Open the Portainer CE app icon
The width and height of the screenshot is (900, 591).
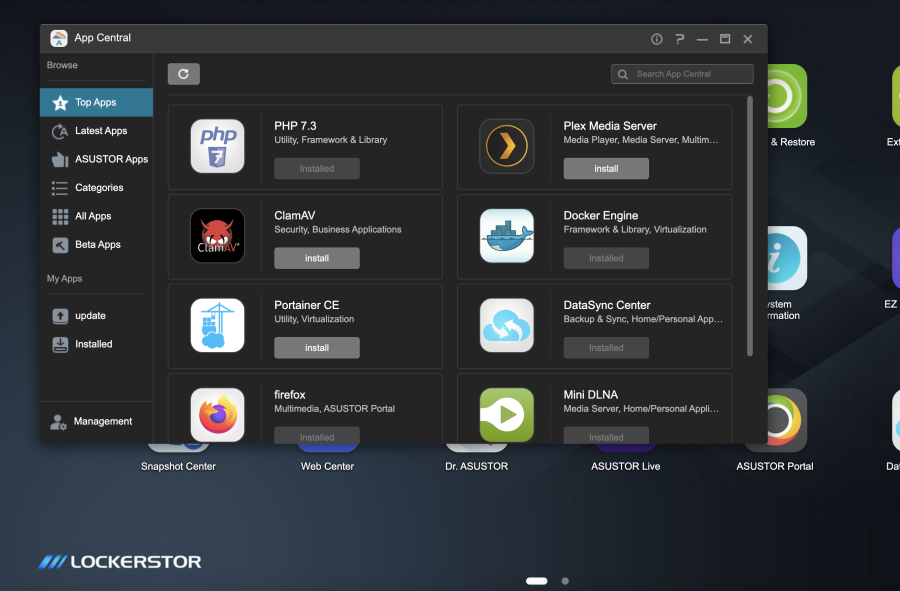tap(217, 325)
